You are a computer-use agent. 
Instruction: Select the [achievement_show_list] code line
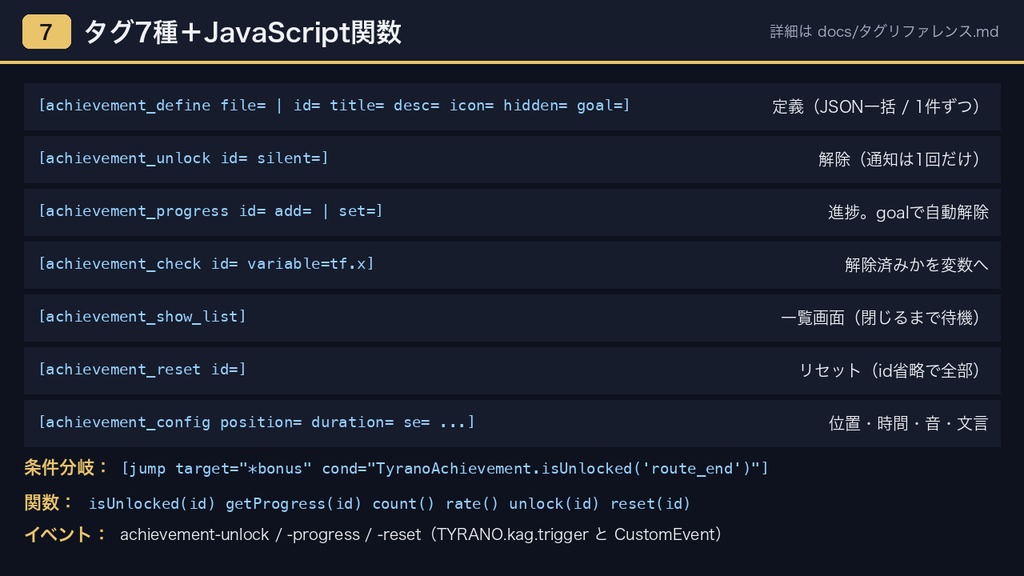142,317
